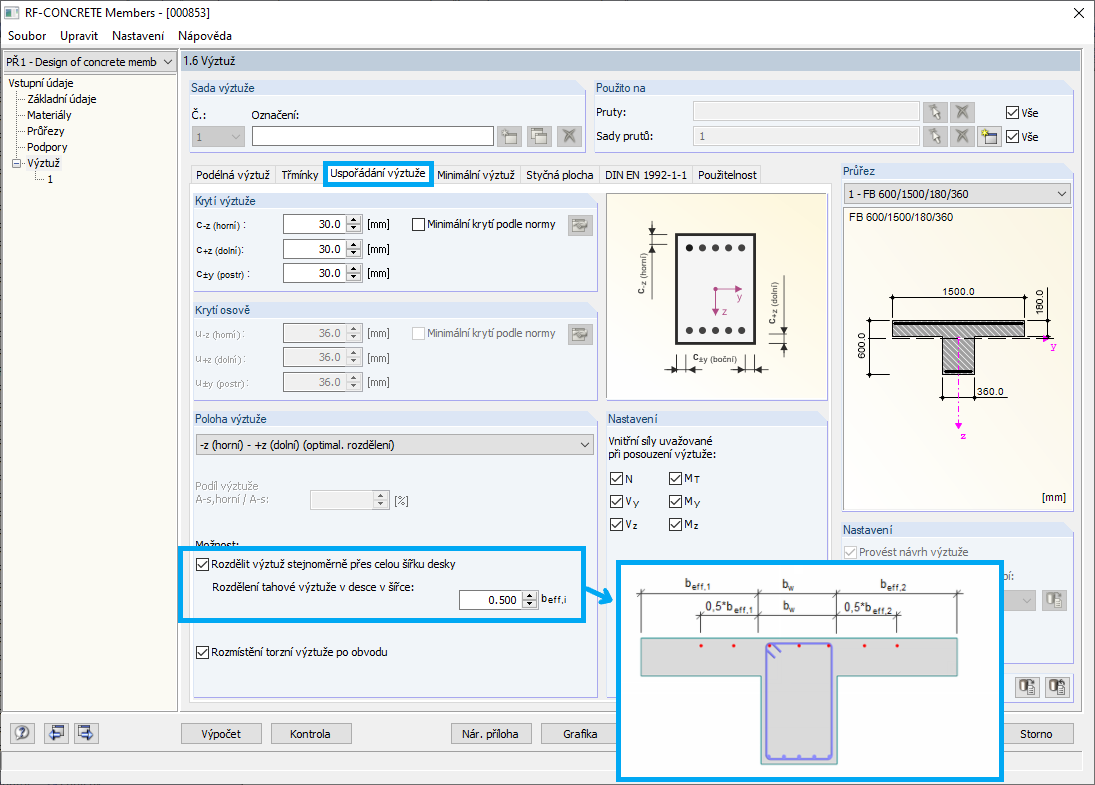Switch to DIN EN 1992-1-1 tab
Image resolution: width=1095 pixels, height=785 pixels.
click(x=646, y=175)
